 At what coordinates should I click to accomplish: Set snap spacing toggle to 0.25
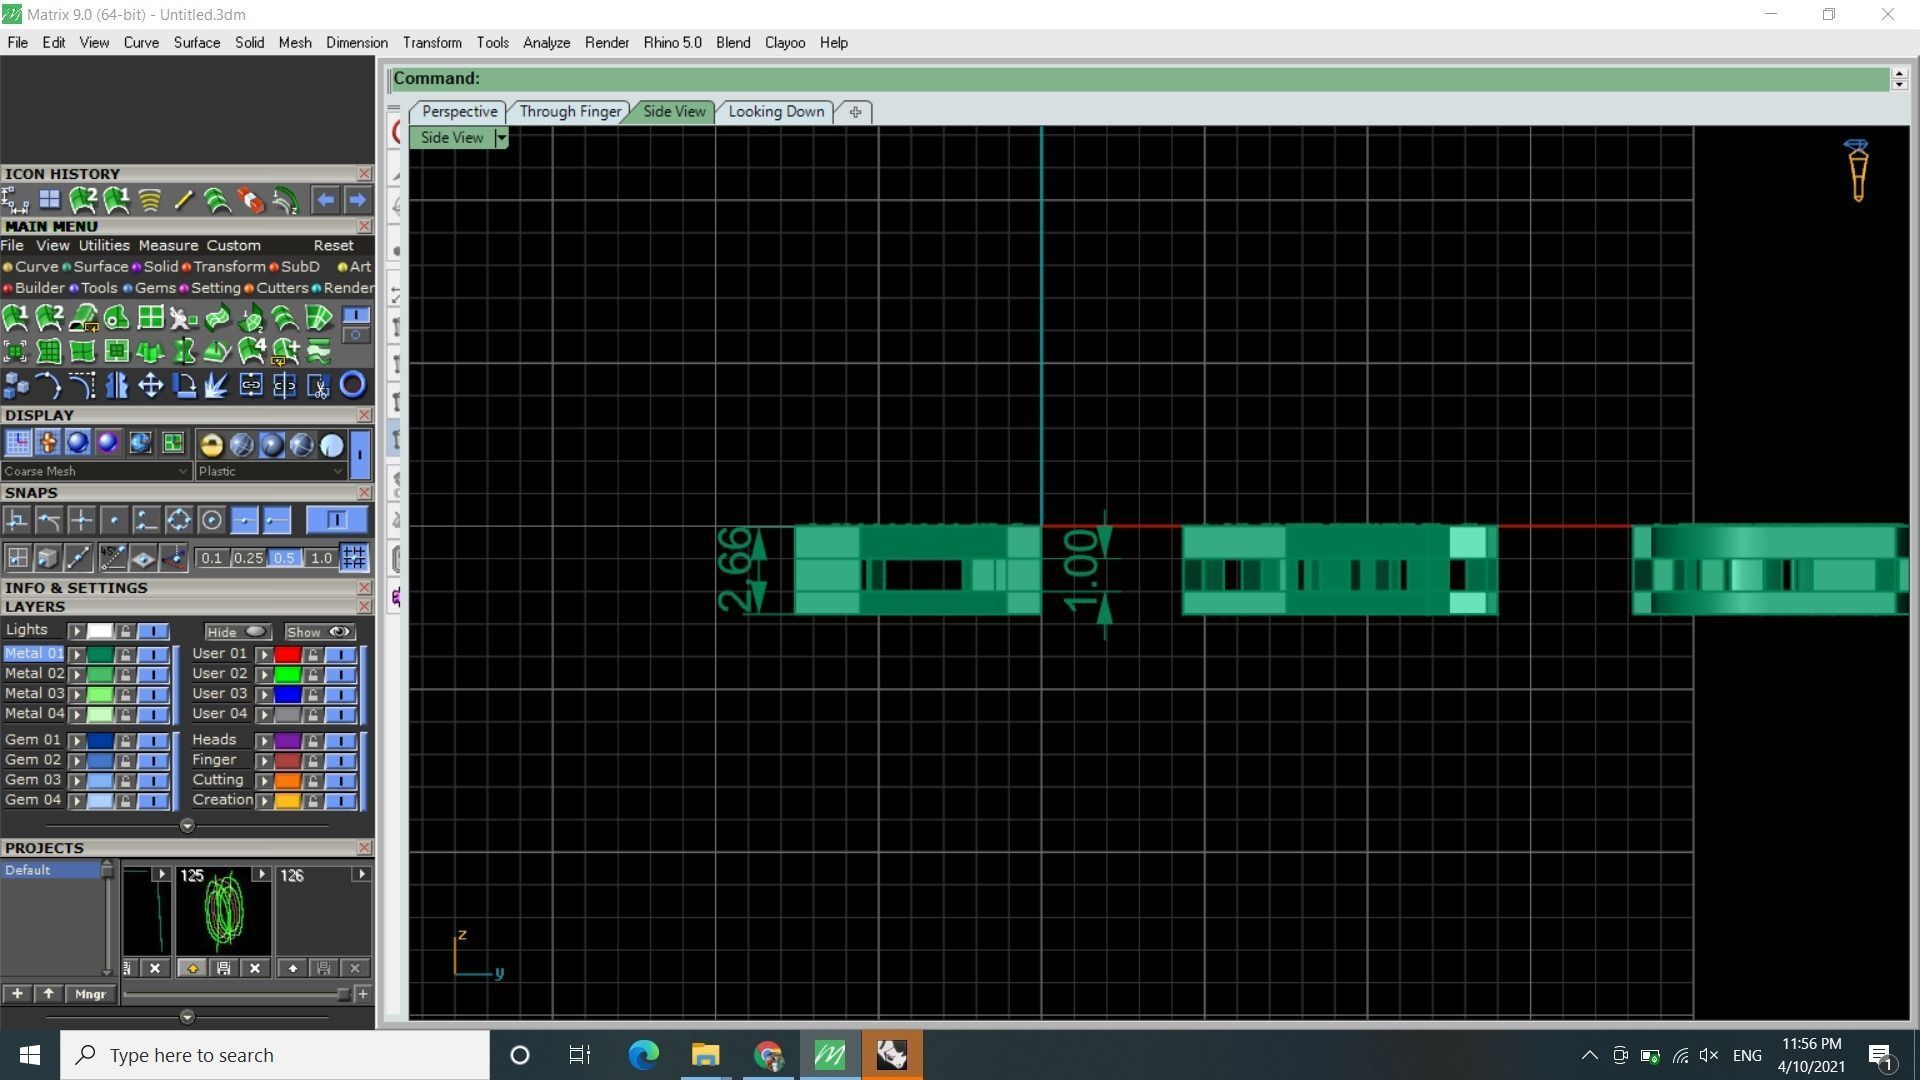[x=248, y=558]
